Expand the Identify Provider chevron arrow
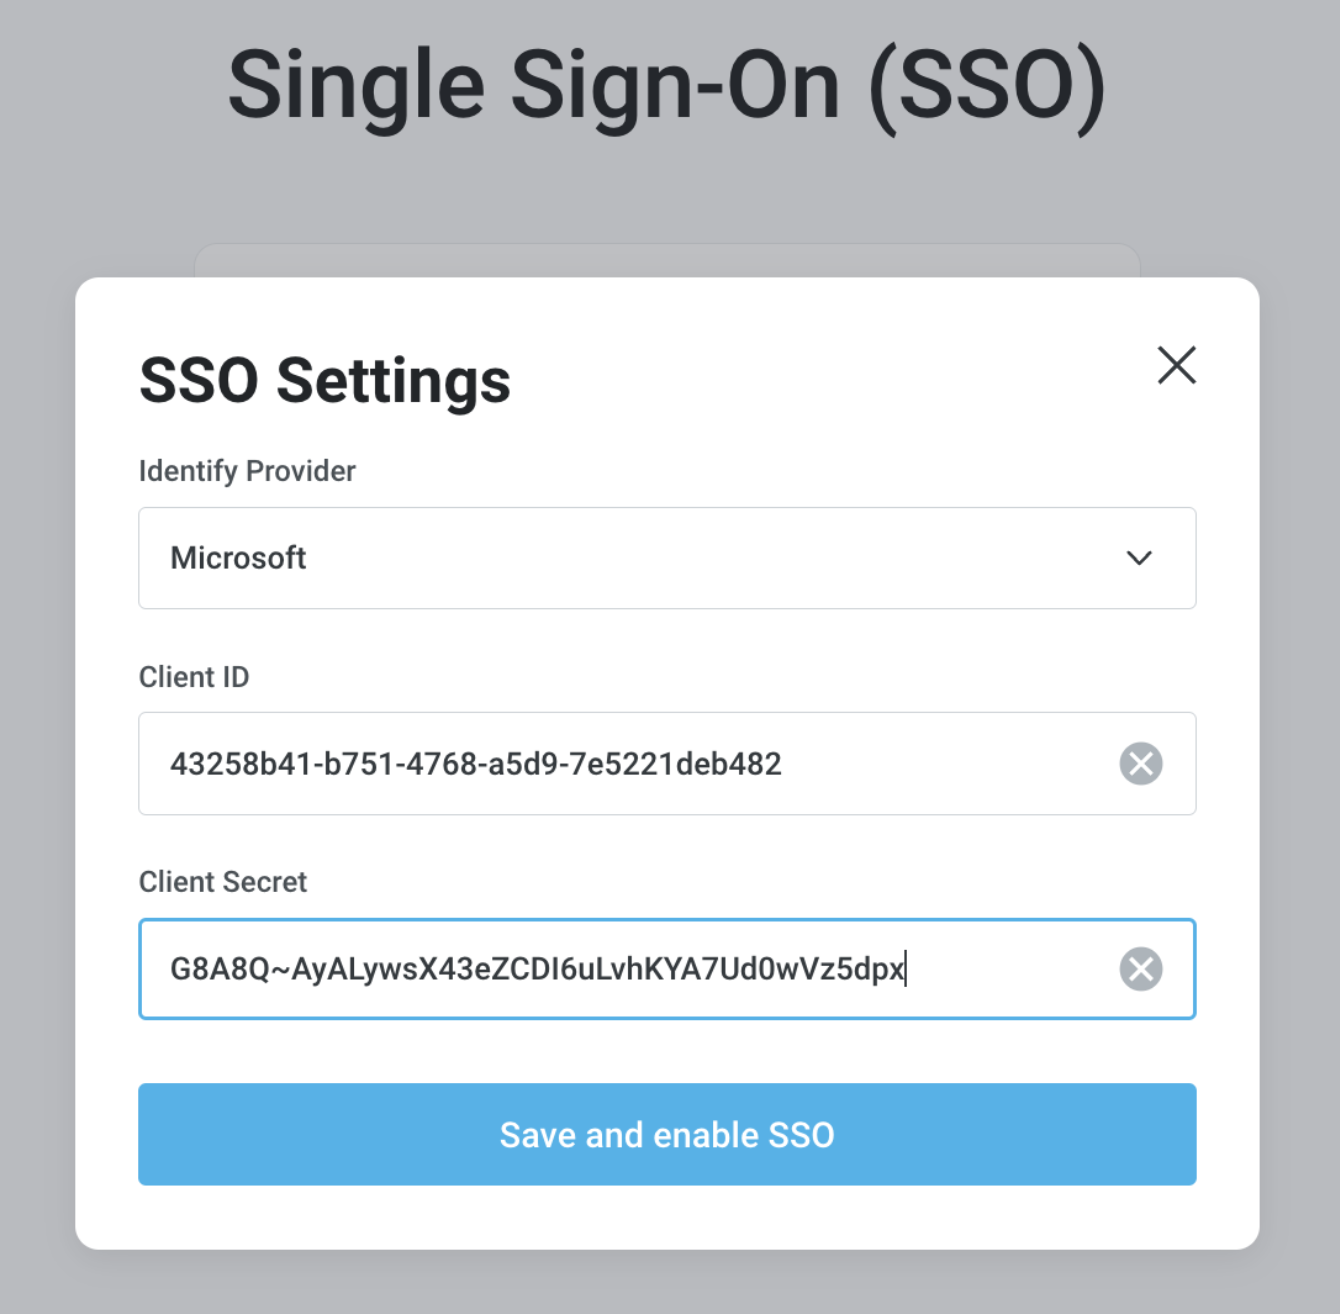This screenshot has height=1314, width=1340. (1139, 558)
